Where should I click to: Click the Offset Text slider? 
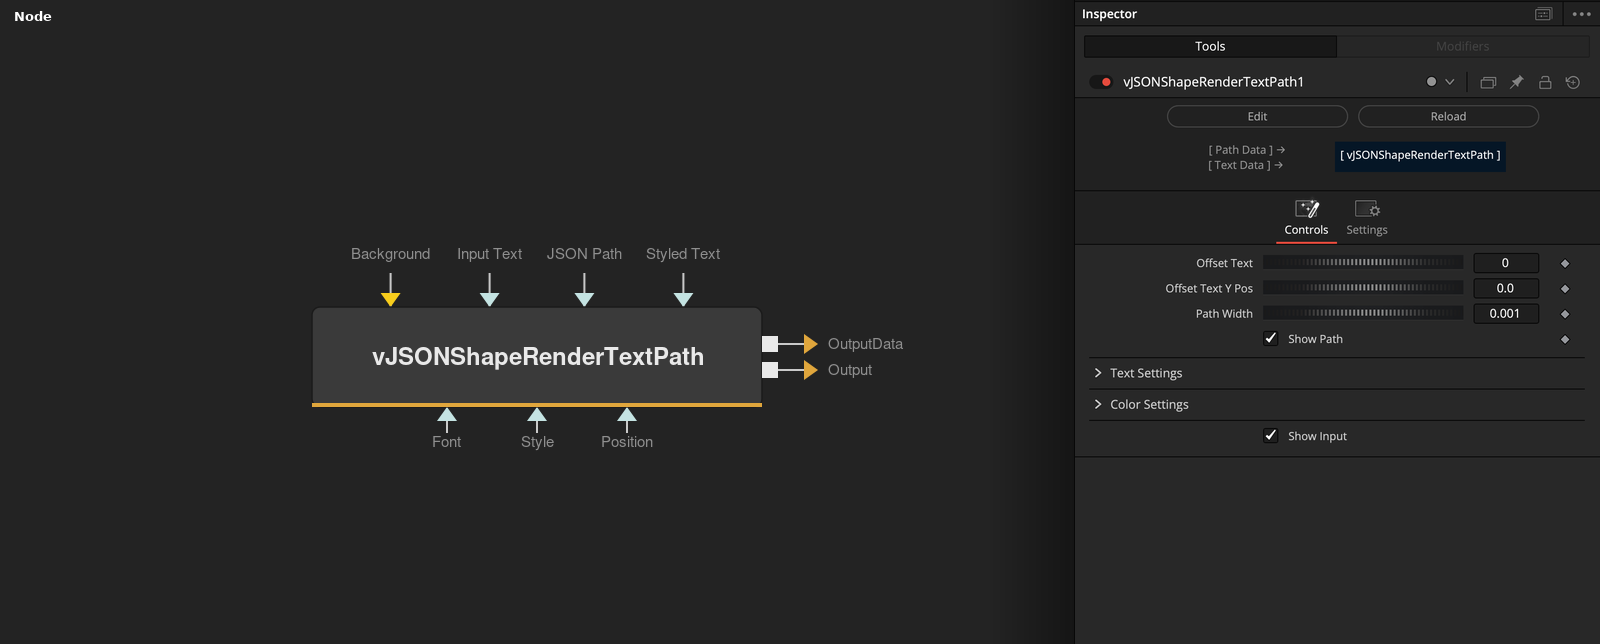tap(1363, 262)
